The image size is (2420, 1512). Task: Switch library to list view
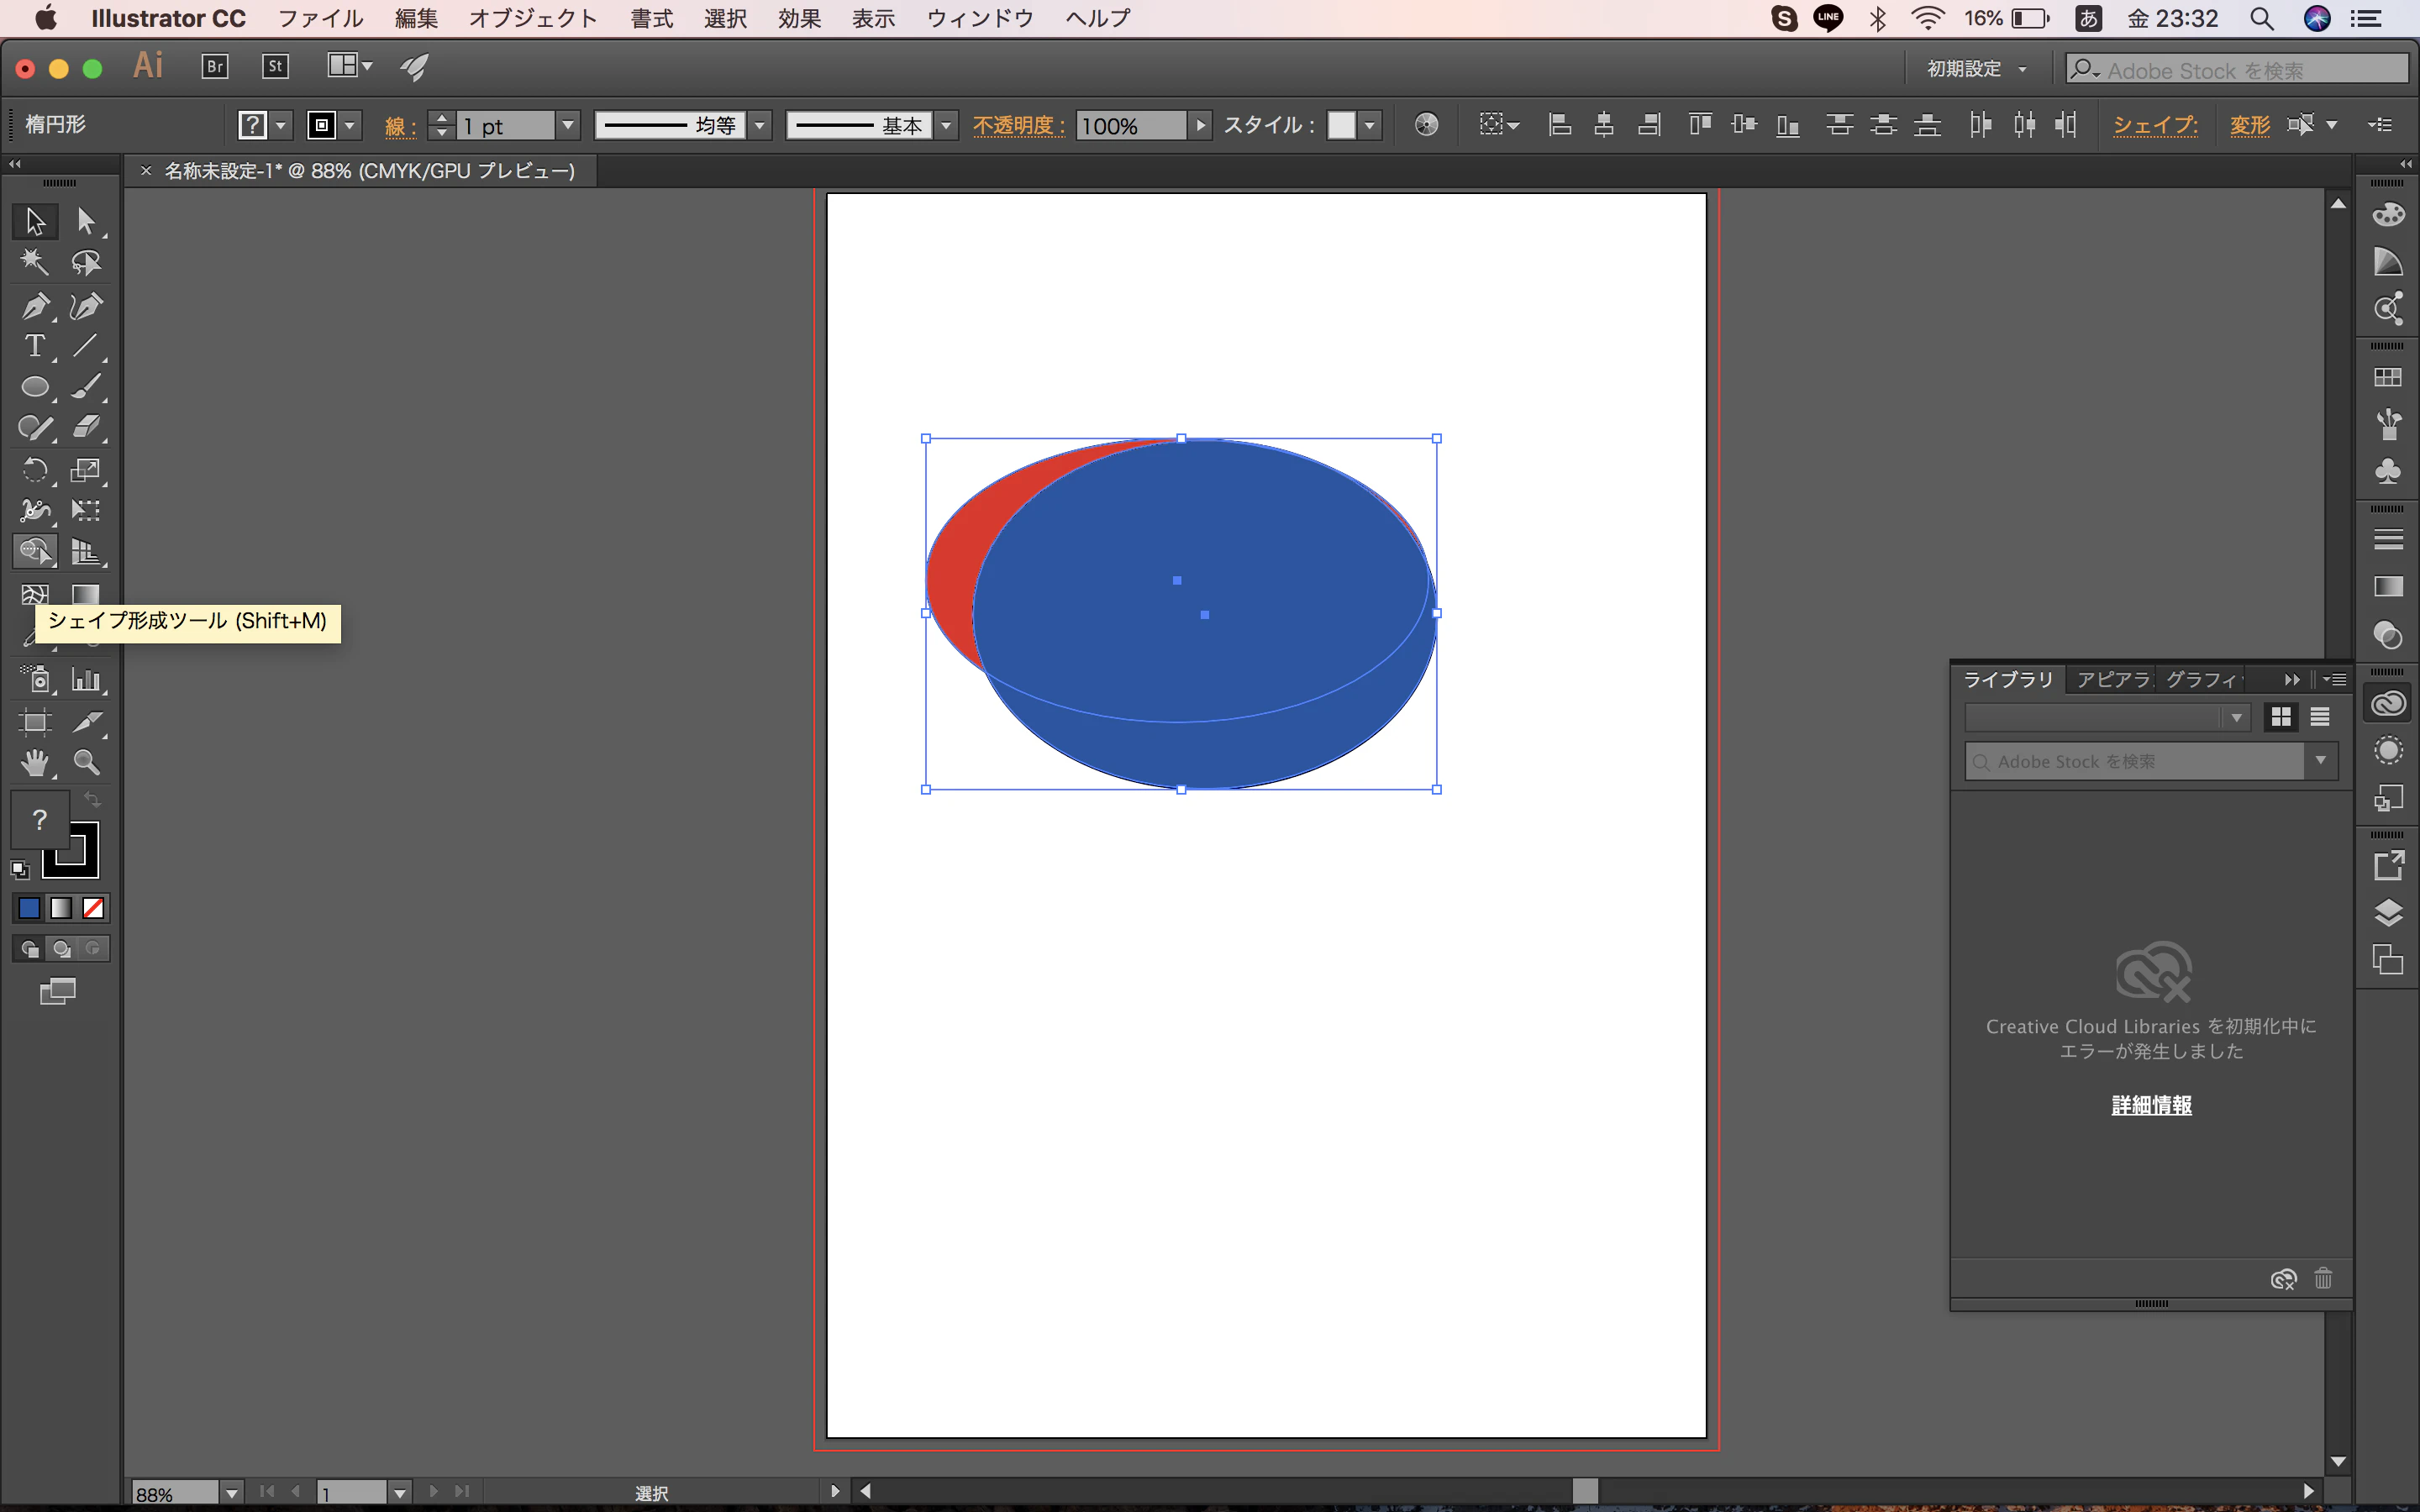[x=2320, y=717]
